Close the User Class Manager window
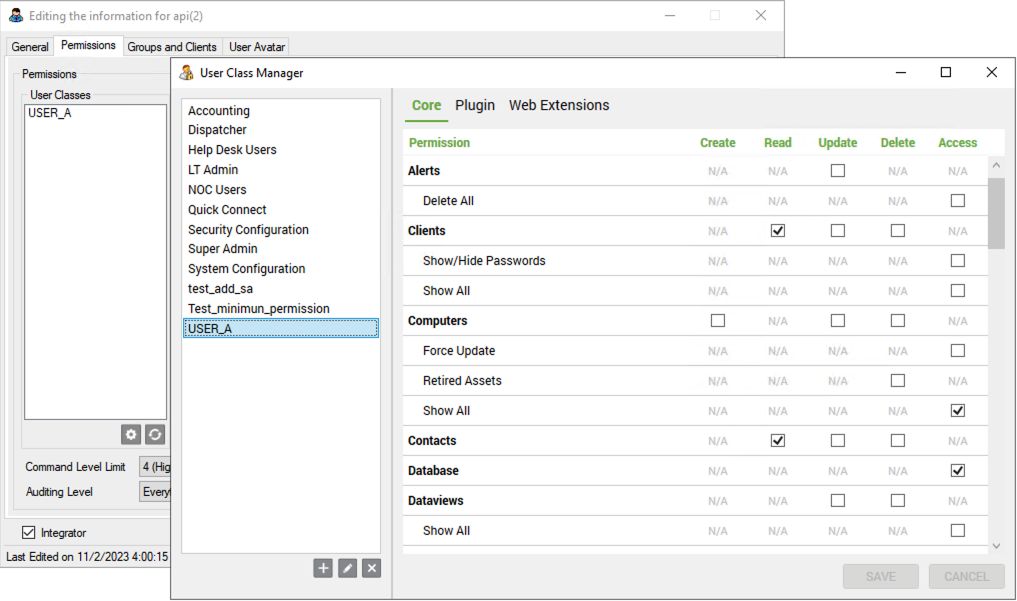 click(x=991, y=73)
